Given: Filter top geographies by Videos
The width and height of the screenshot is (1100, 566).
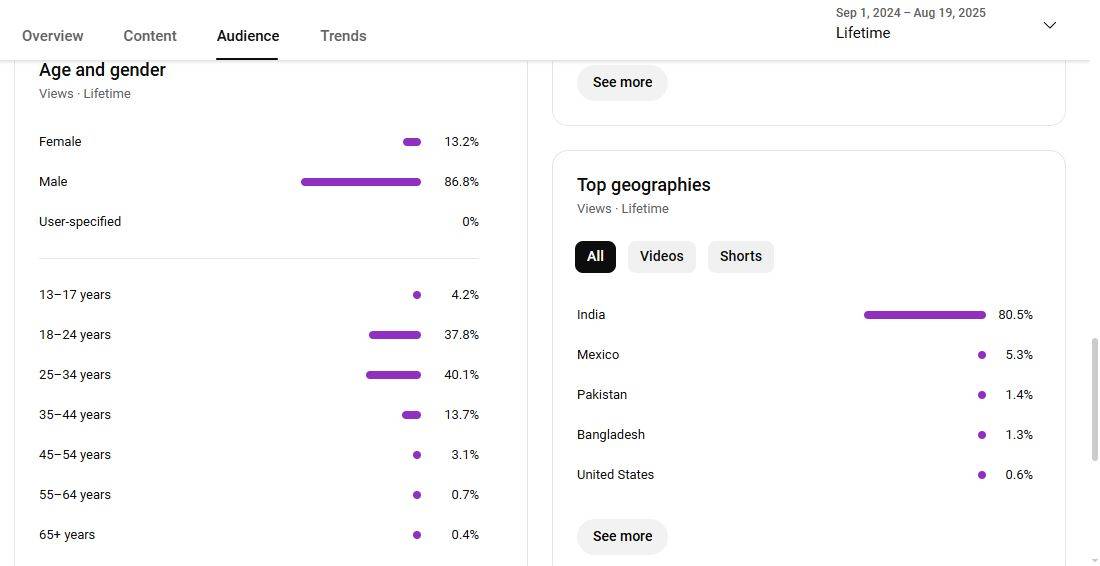Looking at the screenshot, I should (x=661, y=256).
